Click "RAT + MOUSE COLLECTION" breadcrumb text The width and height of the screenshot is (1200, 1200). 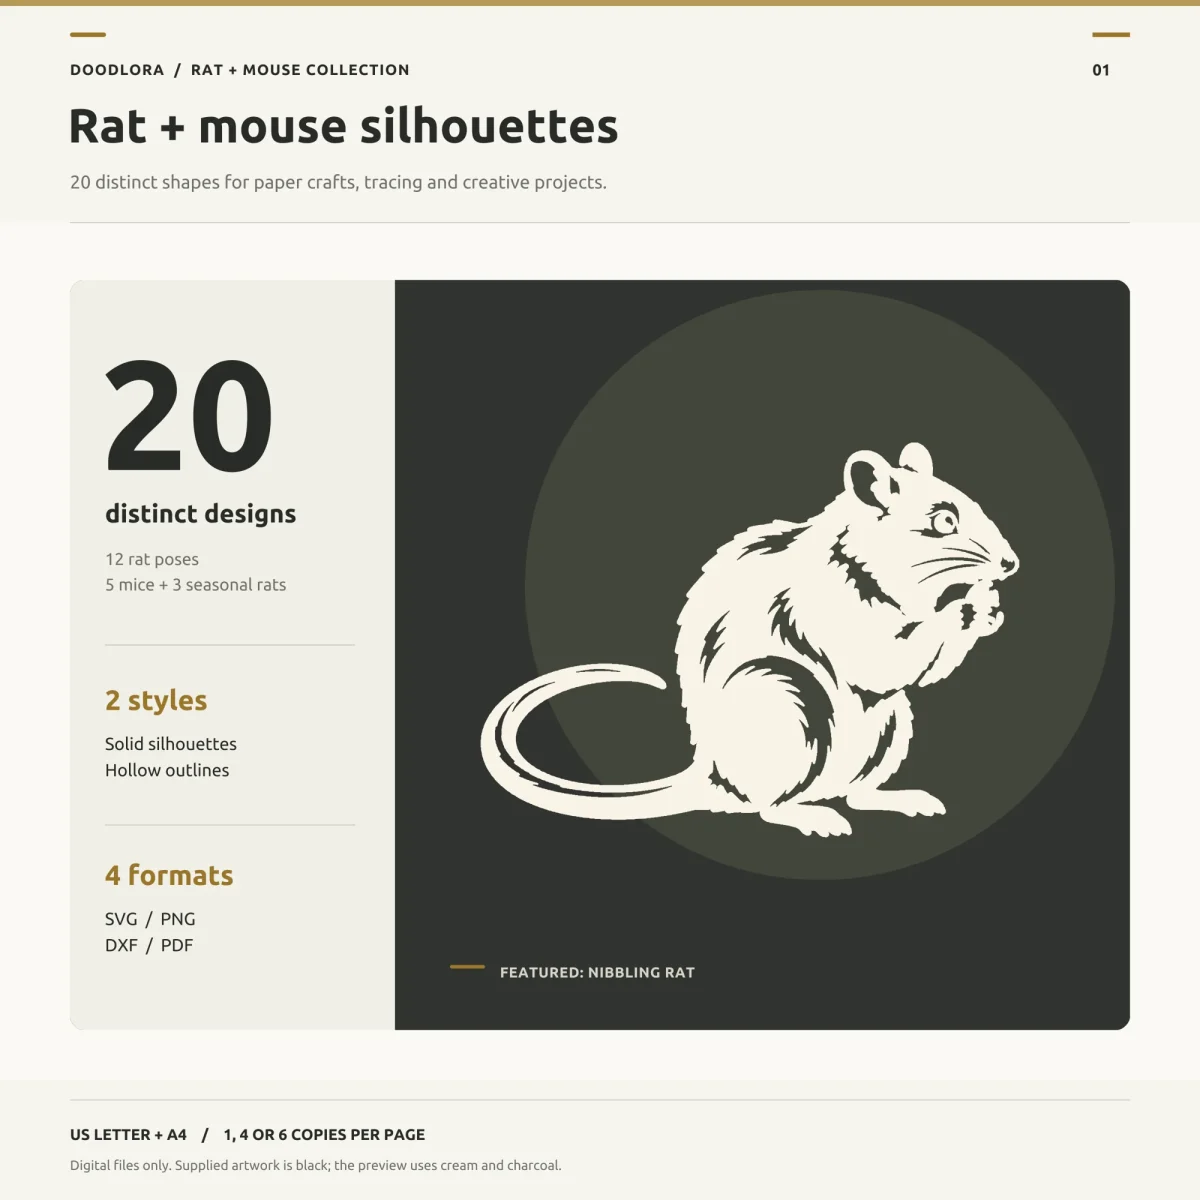pos(300,70)
